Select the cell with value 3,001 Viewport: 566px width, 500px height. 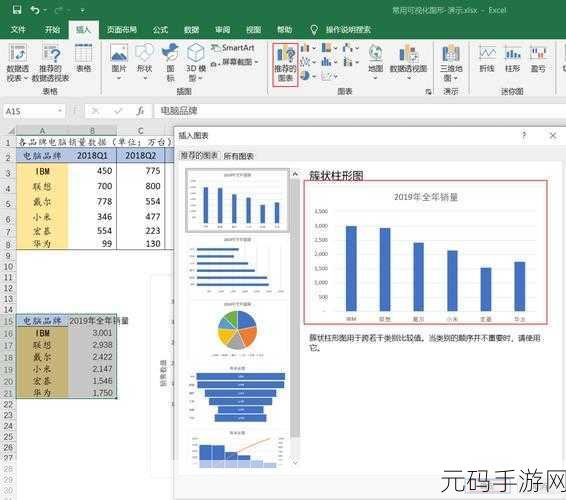point(92,333)
